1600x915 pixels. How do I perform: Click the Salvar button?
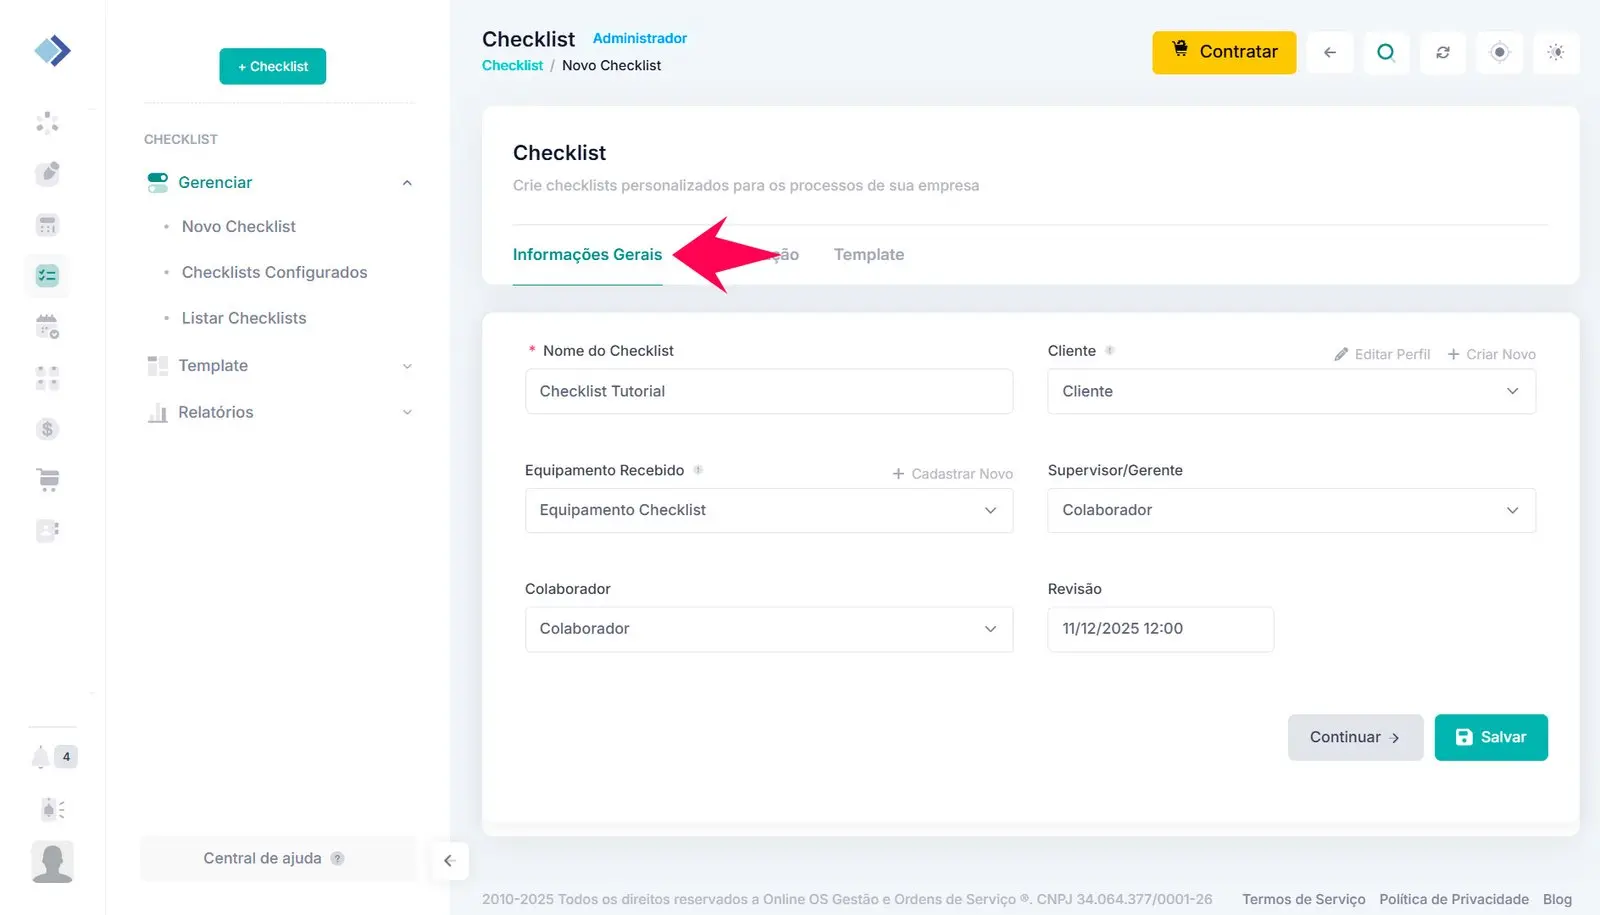(x=1490, y=737)
